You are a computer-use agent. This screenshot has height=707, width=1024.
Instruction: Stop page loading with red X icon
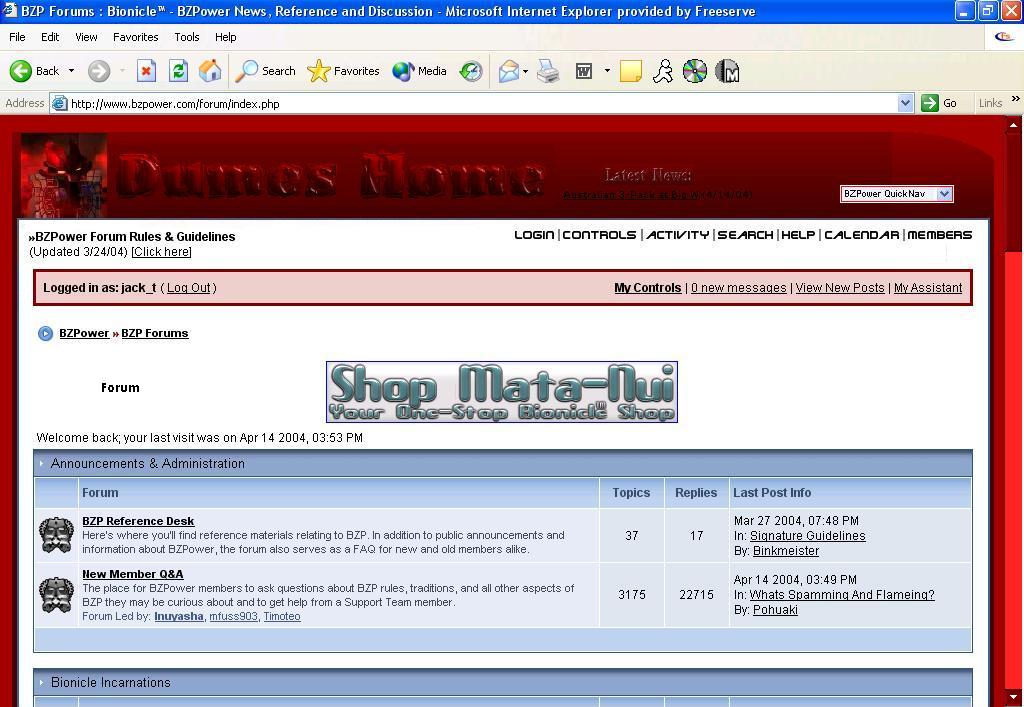click(x=146, y=71)
